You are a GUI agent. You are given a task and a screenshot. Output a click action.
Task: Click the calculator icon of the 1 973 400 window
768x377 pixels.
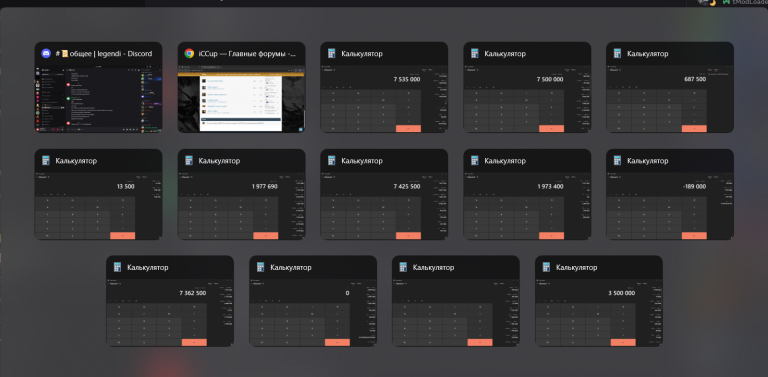(x=475, y=161)
